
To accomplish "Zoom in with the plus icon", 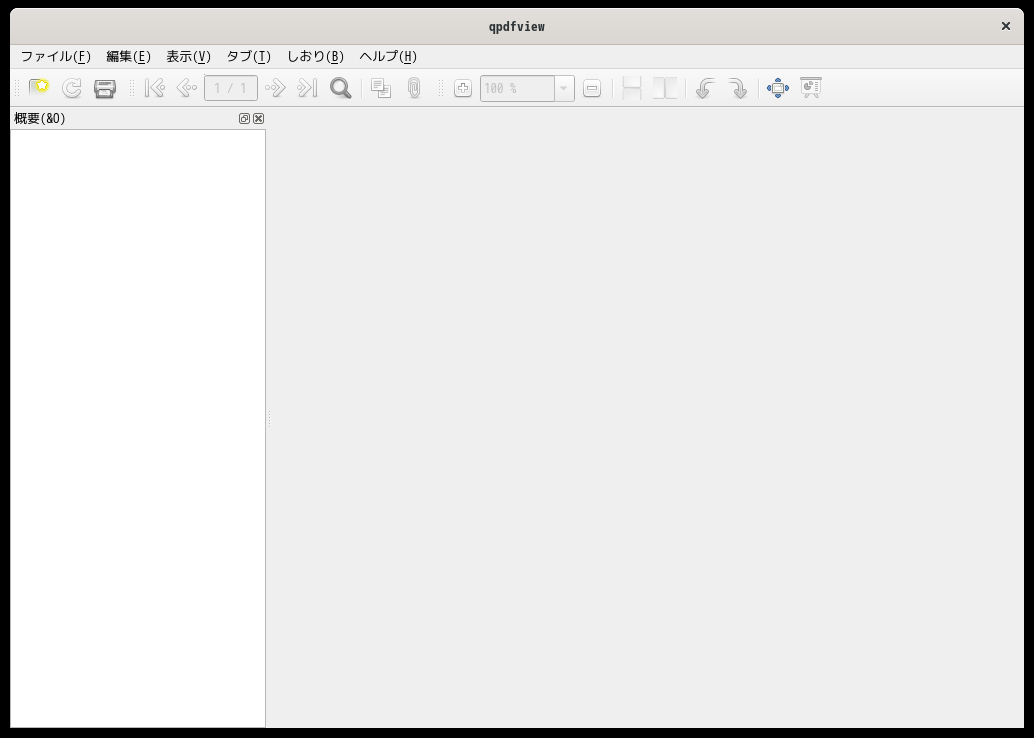I will pos(463,88).
